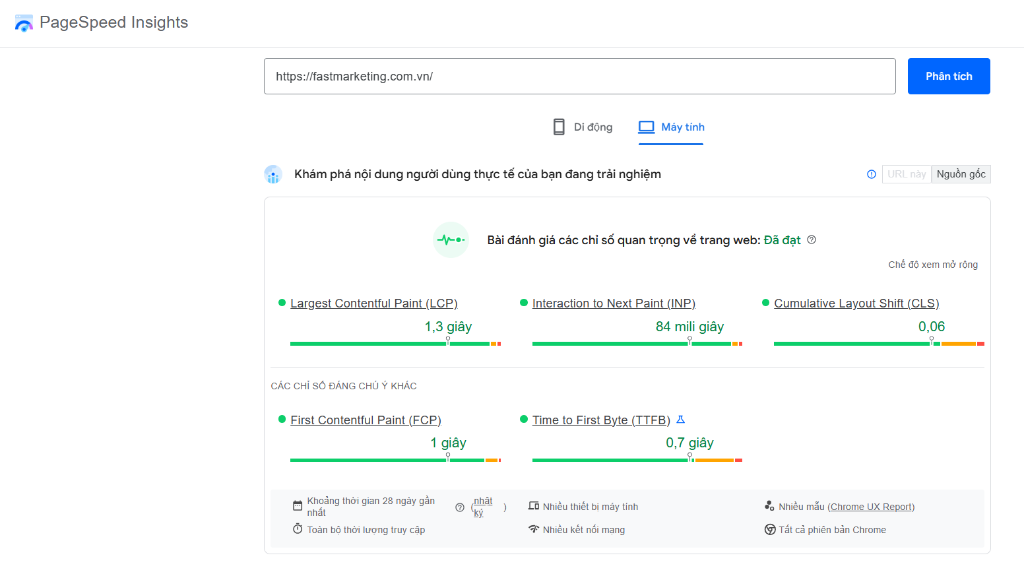Click Nhiều kết nối mạng text

click(x=584, y=529)
